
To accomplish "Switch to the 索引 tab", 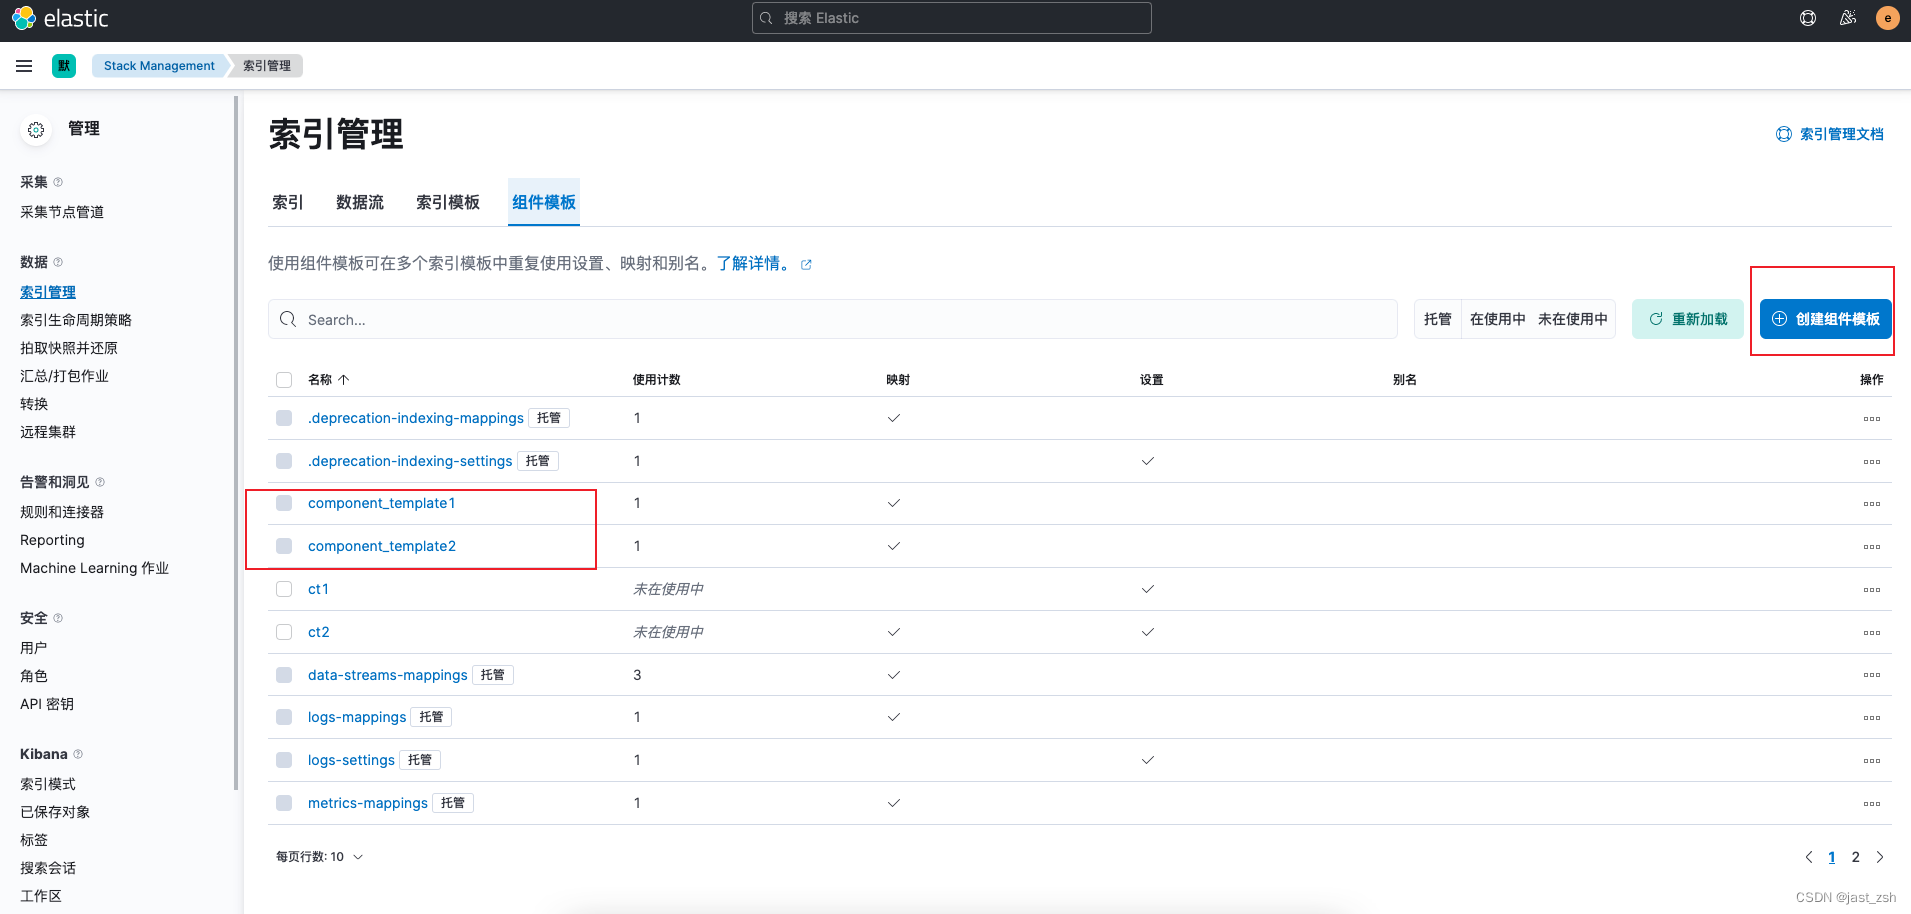I will coord(288,202).
